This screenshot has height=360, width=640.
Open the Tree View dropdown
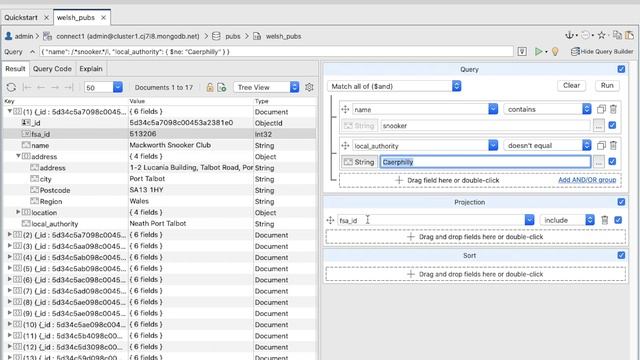[294, 87]
